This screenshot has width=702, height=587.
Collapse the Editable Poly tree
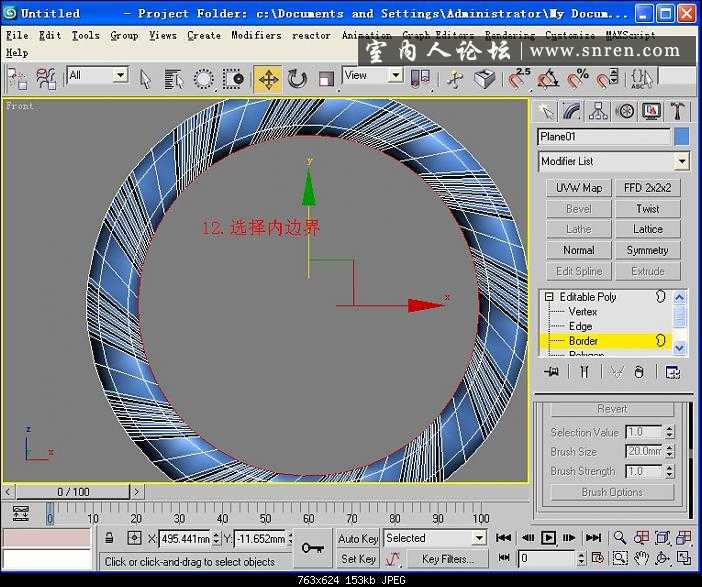click(549, 297)
